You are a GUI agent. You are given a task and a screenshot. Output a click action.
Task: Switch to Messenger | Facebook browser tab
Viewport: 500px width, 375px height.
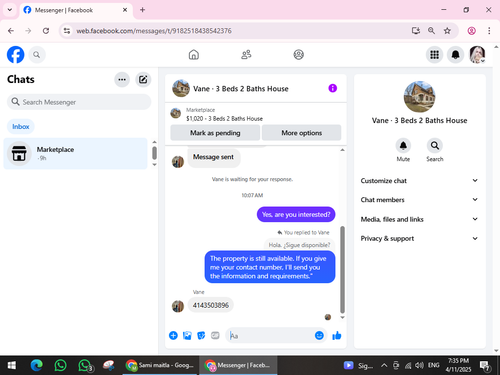76,10
